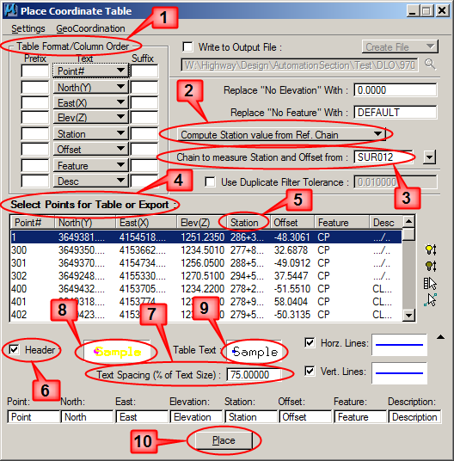Open the chain selector arrow next to SUR012
The image size is (454, 461).
429,157
